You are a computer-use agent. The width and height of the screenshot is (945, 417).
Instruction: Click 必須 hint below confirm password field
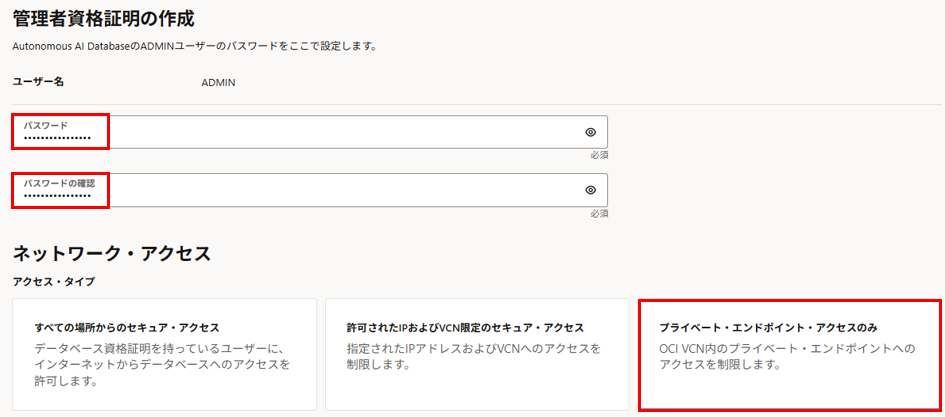(x=598, y=213)
